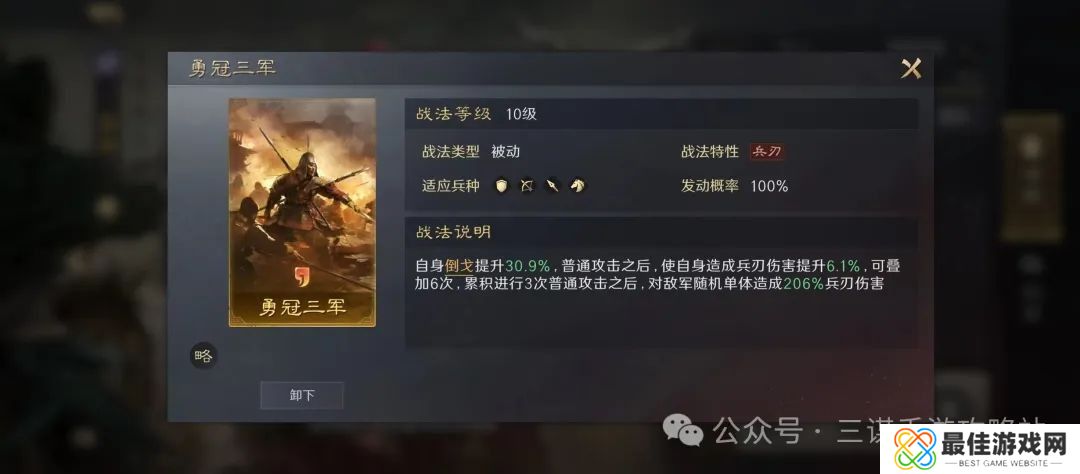The height and width of the screenshot is (474, 1080).
Task: Click the 战法说明 section header
Action: pyautogui.click(x=453, y=232)
